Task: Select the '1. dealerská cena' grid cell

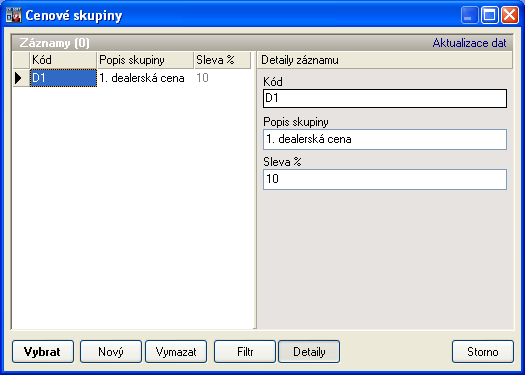Action: tap(145, 78)
